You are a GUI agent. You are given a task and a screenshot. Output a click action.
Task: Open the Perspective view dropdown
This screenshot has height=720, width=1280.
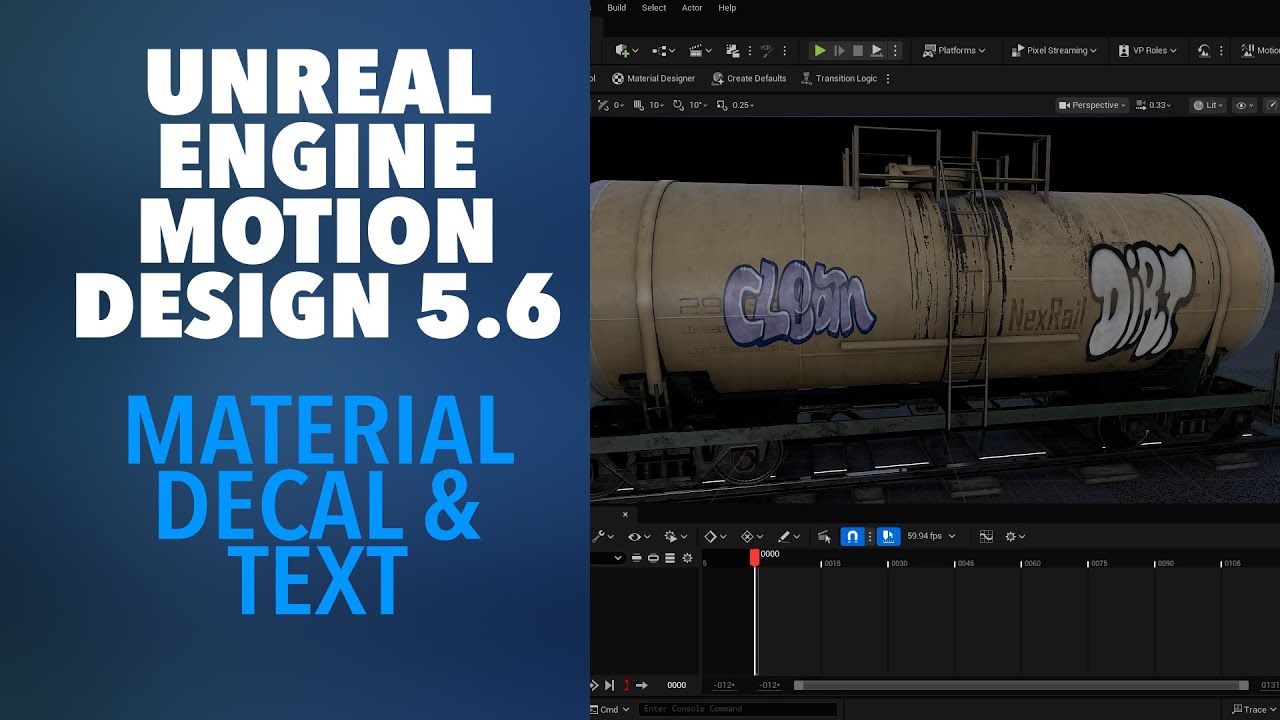tap(1092, 105)
